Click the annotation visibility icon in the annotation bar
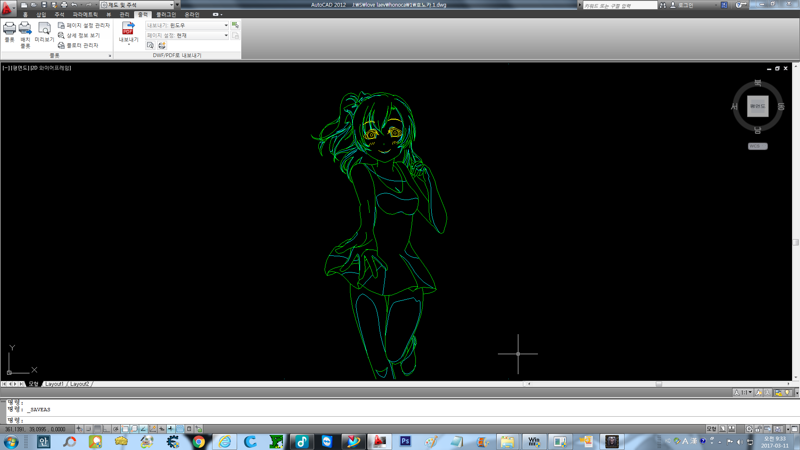Screen dimensions: 800x450 pos(759,392)
